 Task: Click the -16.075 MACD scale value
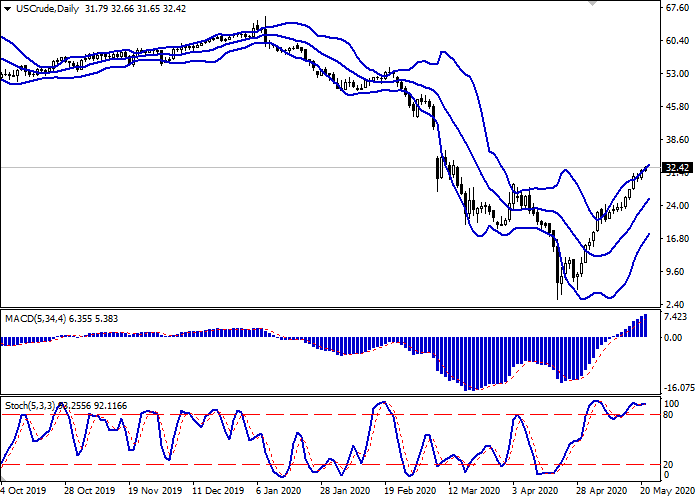point(679,389)
